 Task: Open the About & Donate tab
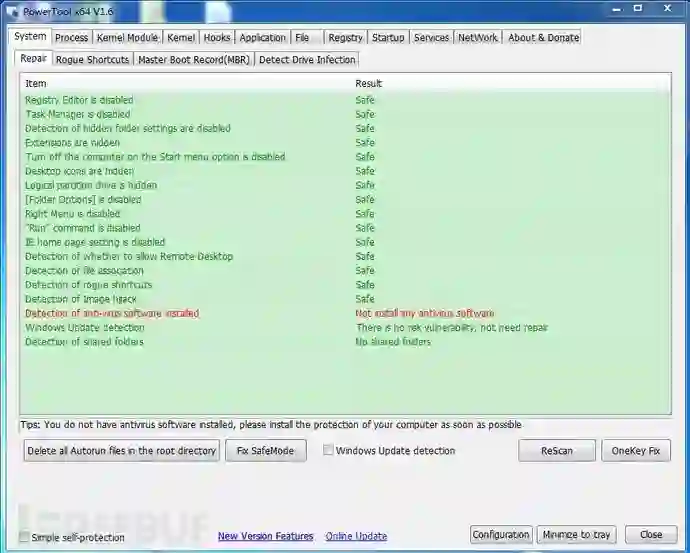543,38
